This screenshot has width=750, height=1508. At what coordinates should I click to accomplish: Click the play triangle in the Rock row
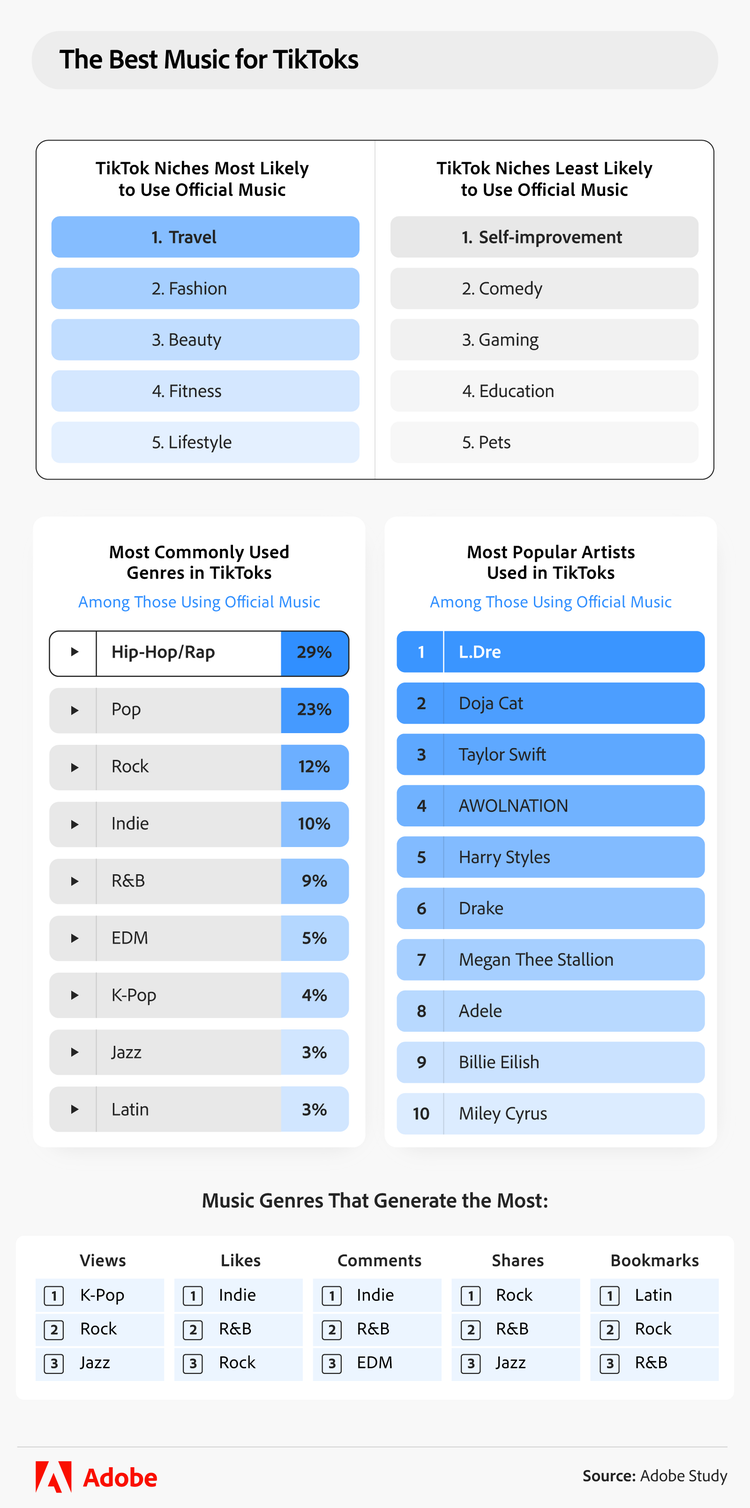coord(74,767)
